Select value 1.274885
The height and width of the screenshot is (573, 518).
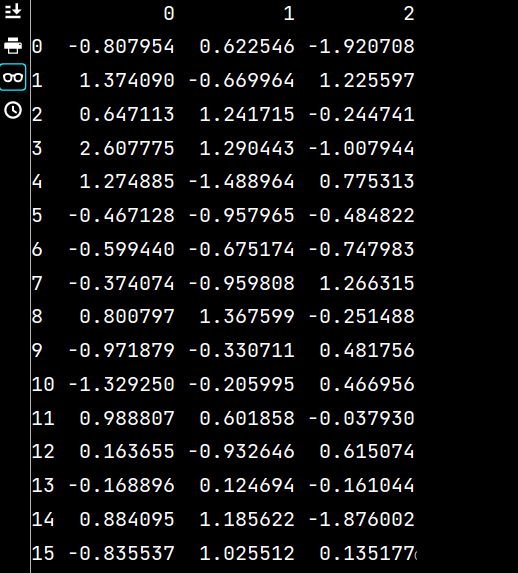pos(127,182)
